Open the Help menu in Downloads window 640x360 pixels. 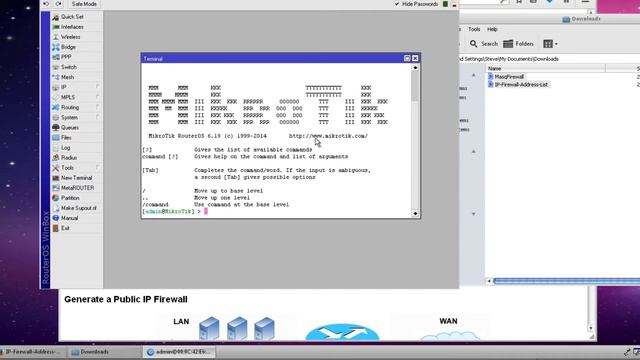pyautogui.click(x=492, y=29)
